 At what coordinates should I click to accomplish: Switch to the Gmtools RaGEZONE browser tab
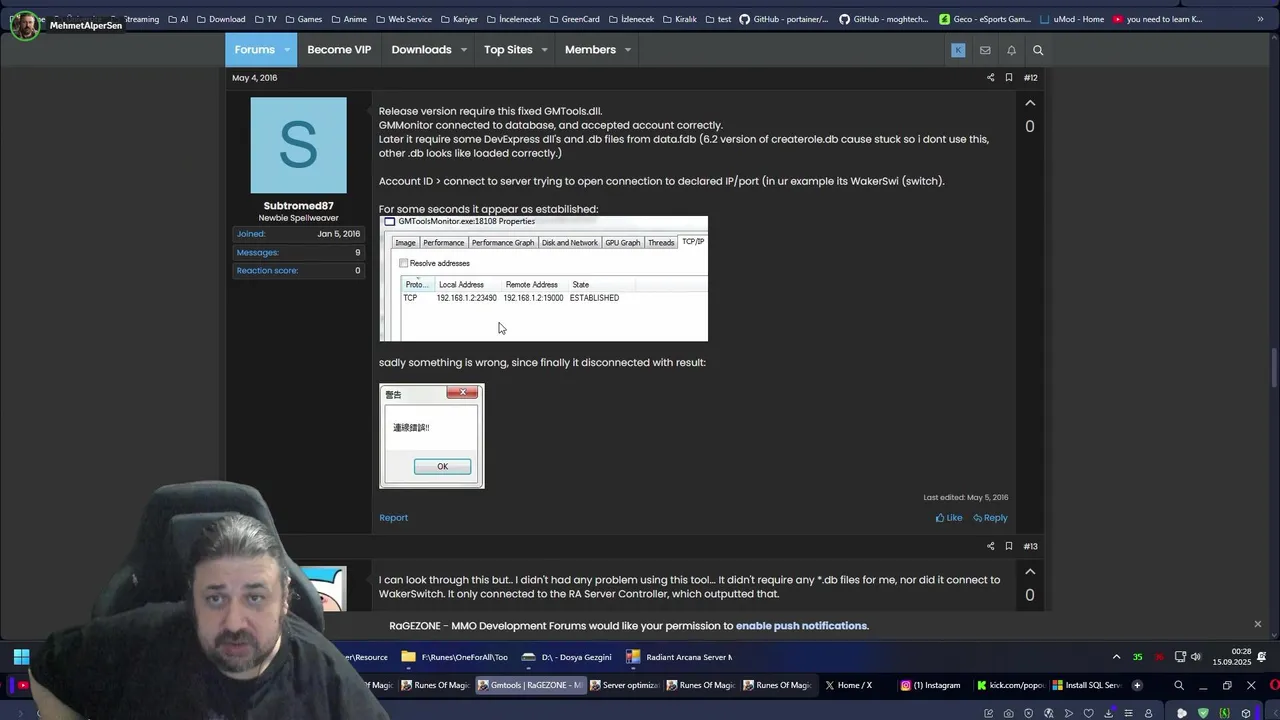(x=529, y=685)
